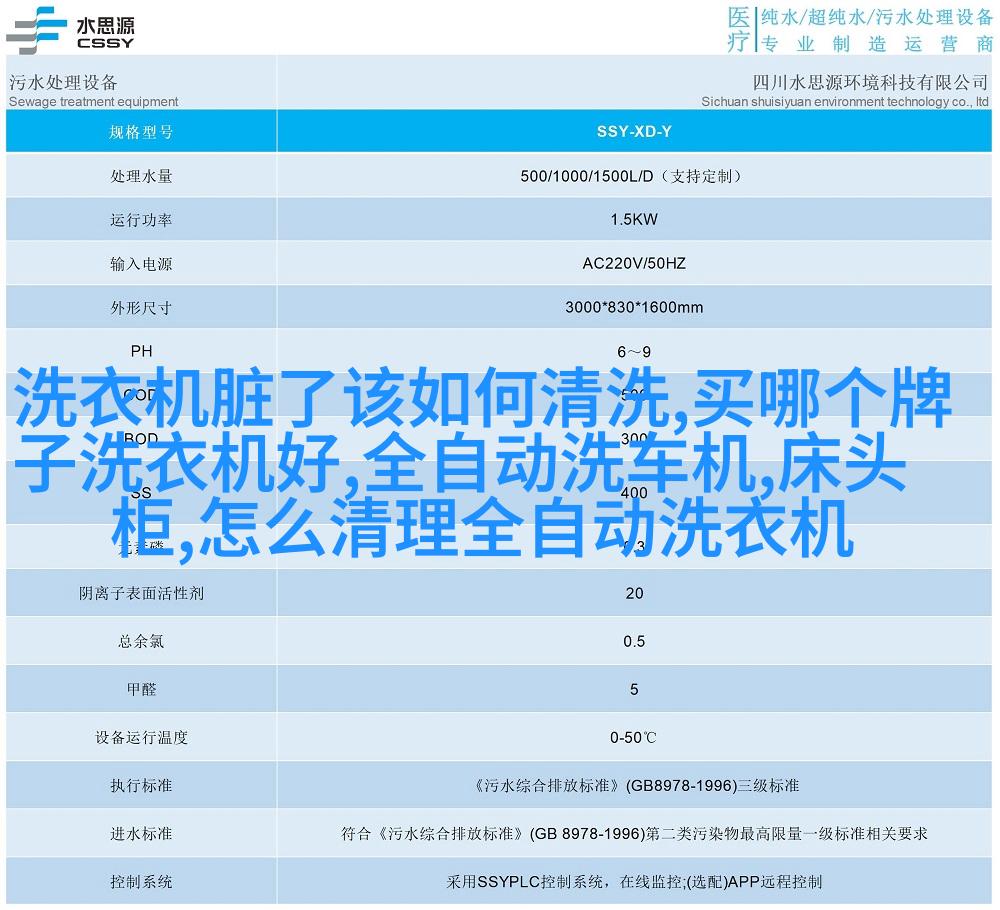Click the PH row label
Image resolution: width=1000 pixels, height=910 pixels.
click(141, 352)
